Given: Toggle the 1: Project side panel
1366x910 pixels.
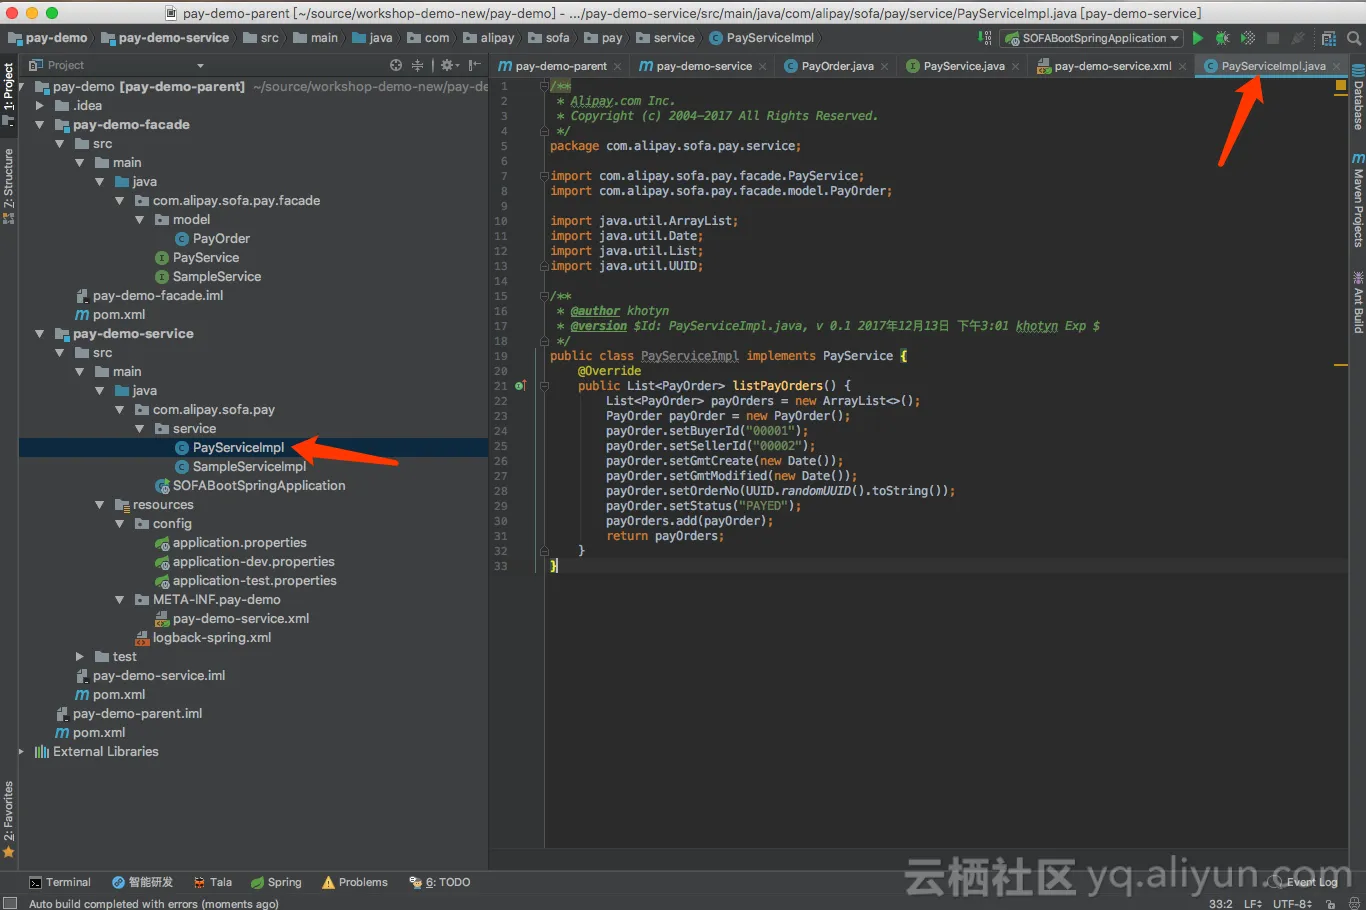Looking at the screenshot, I should [9, 93].
